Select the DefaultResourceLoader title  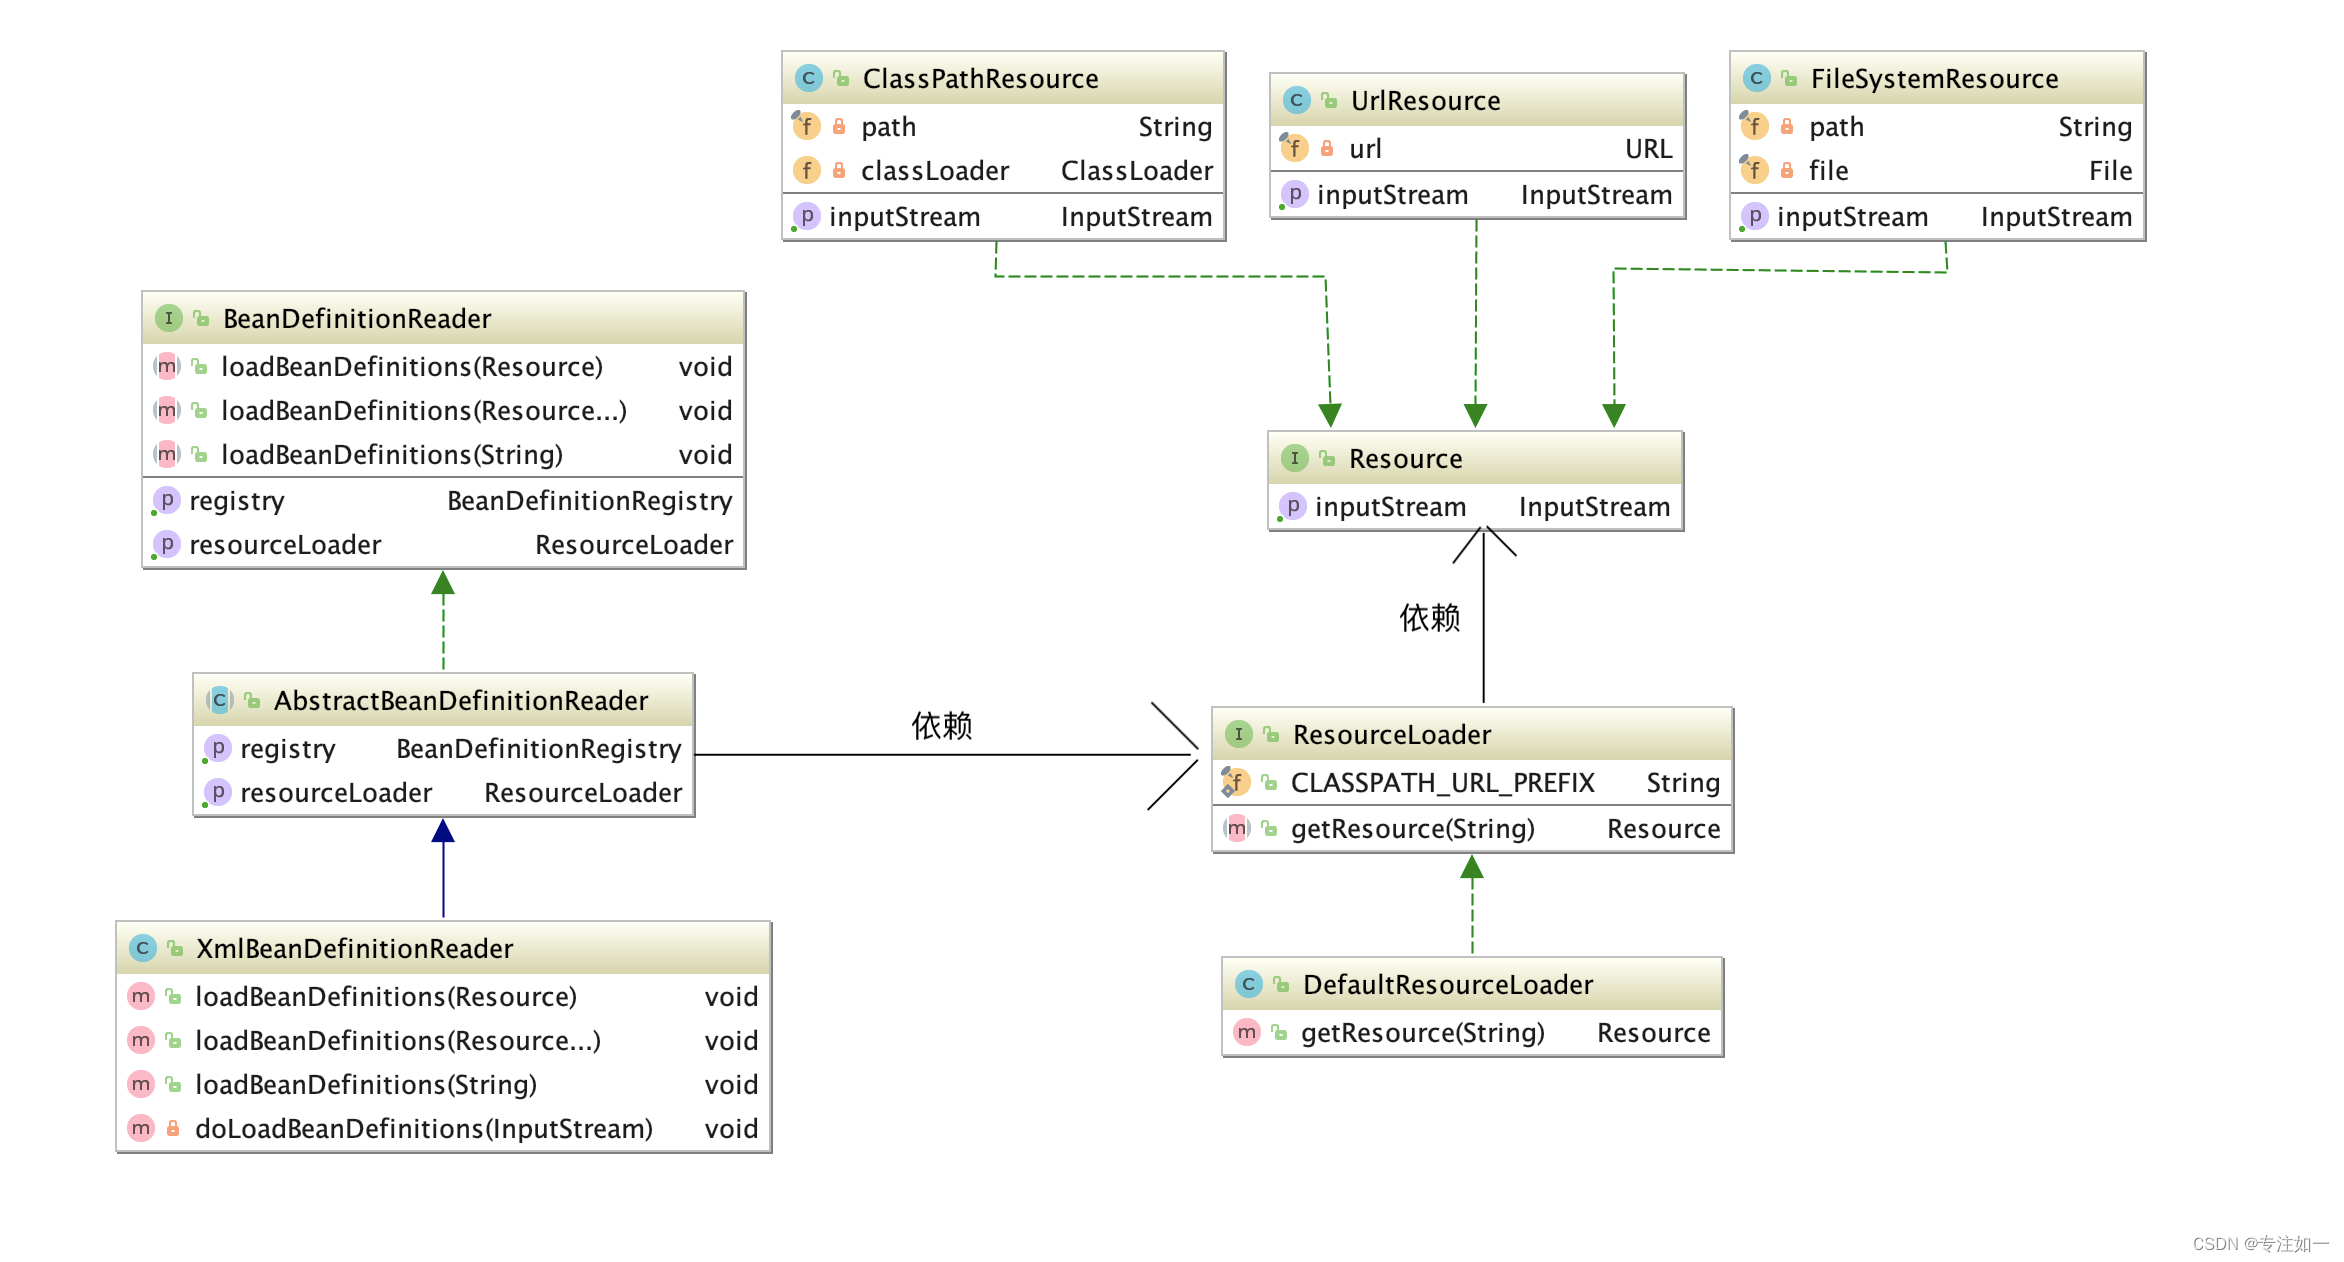[1448, 984]
